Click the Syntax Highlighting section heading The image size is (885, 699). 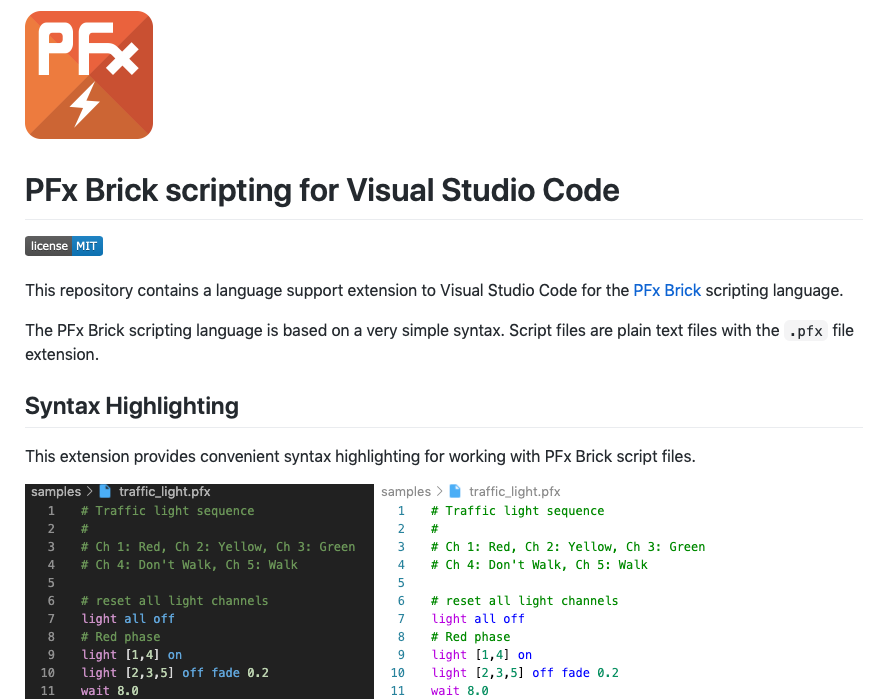132,406
